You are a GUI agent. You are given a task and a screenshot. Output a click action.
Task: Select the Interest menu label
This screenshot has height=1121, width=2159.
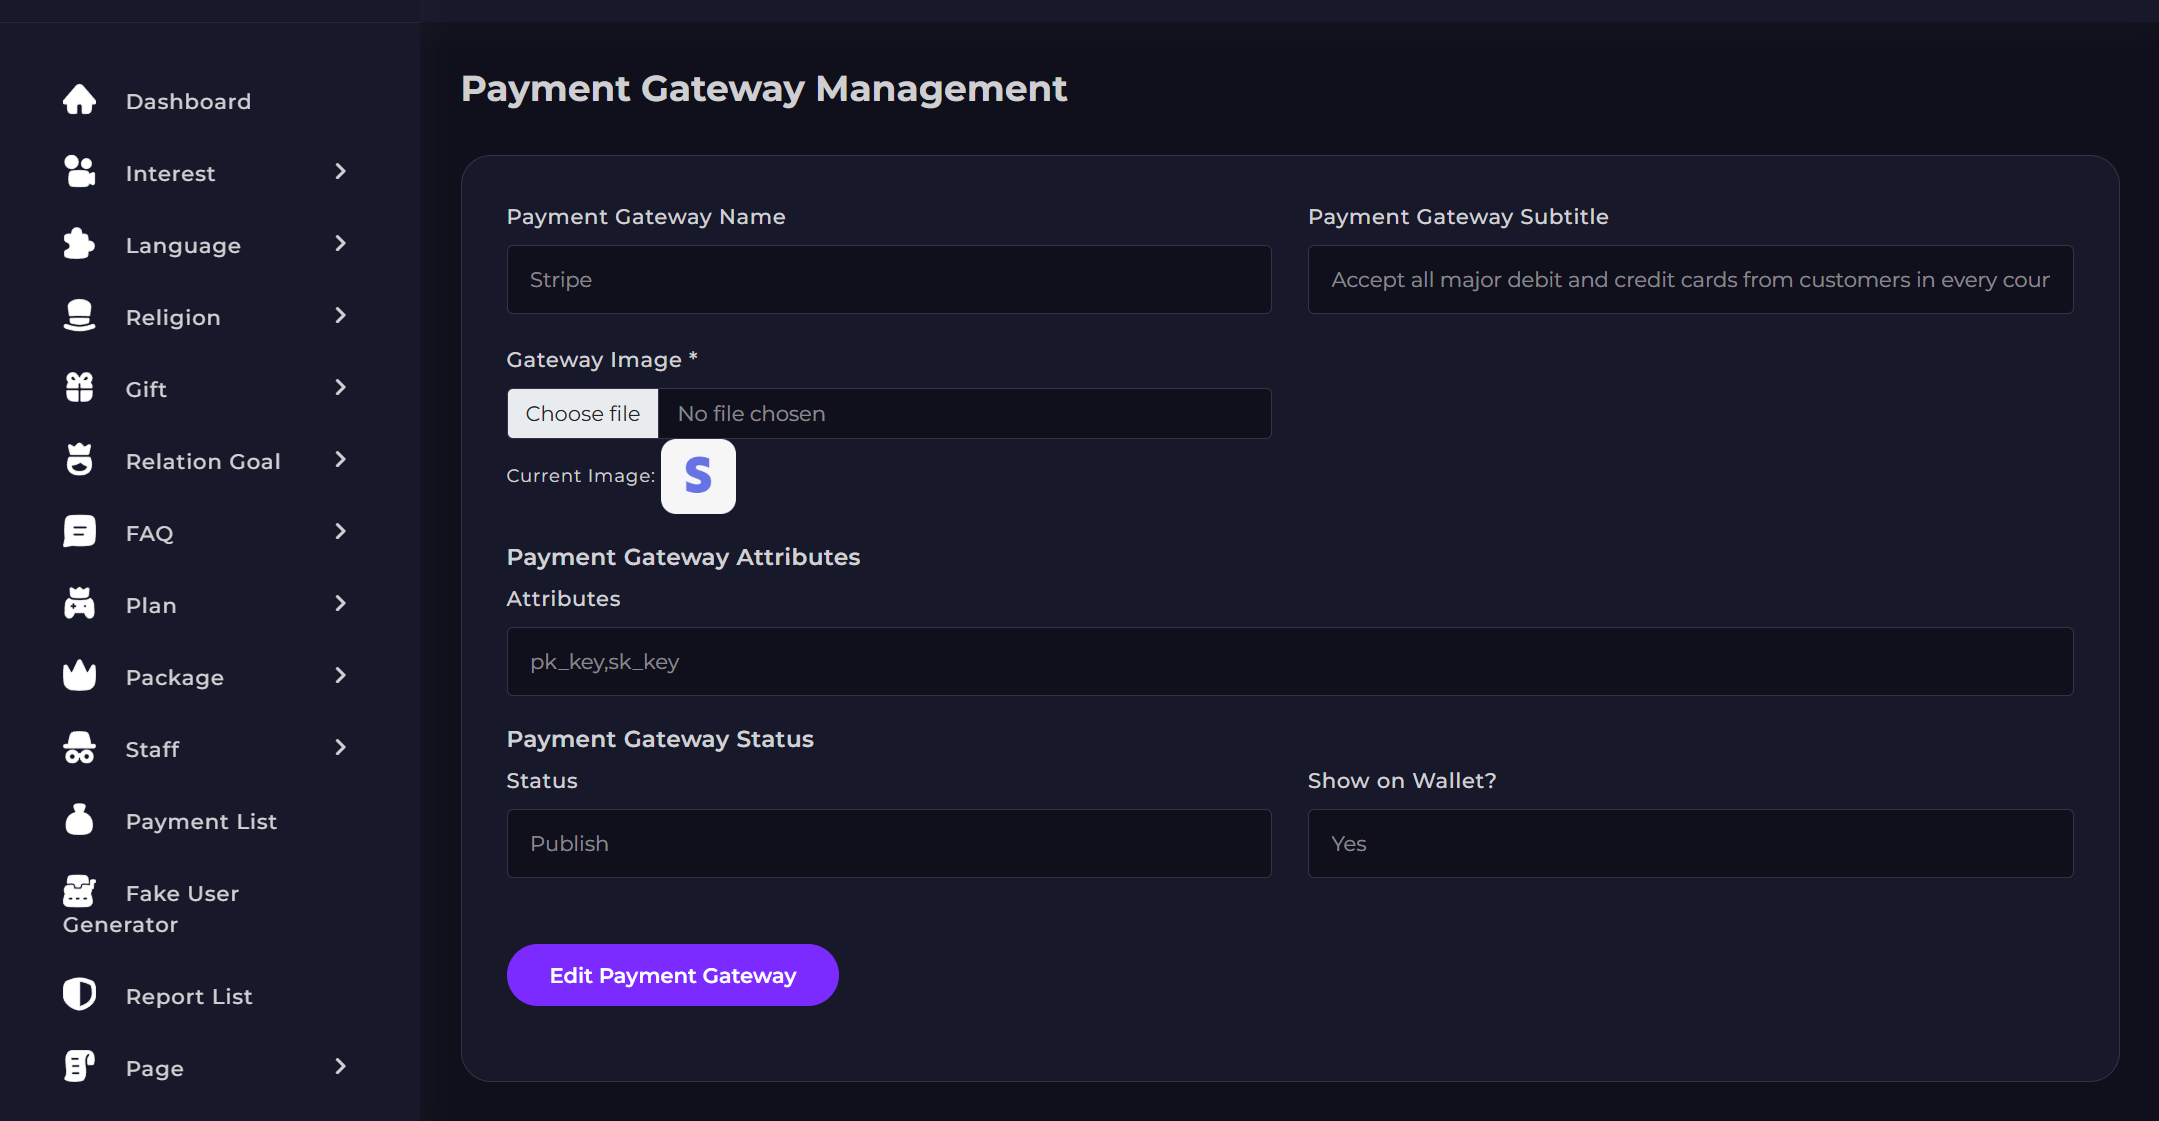pyautogui.click(x=170, y=174)
